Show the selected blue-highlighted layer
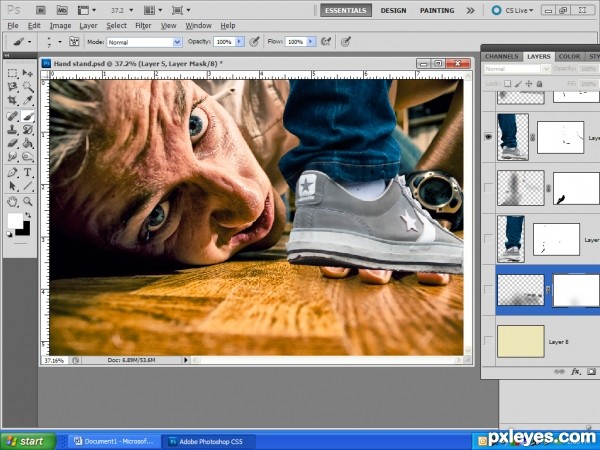 click(488, 290)
